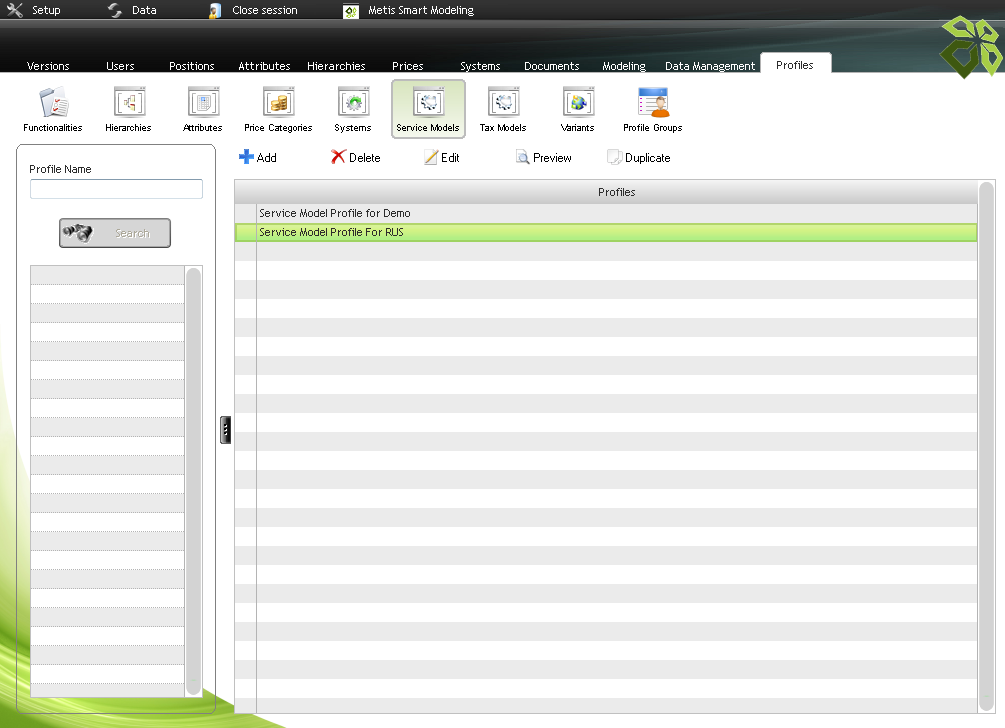Screen dimensions: 1005x728
Task: Open the Price Categories icon
Action: click(278, 109)
